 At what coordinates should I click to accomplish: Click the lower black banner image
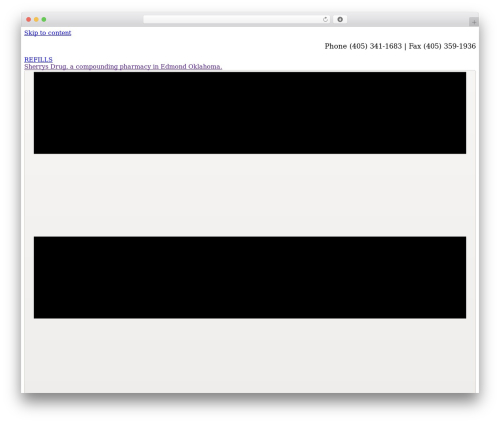click(250, 278)
